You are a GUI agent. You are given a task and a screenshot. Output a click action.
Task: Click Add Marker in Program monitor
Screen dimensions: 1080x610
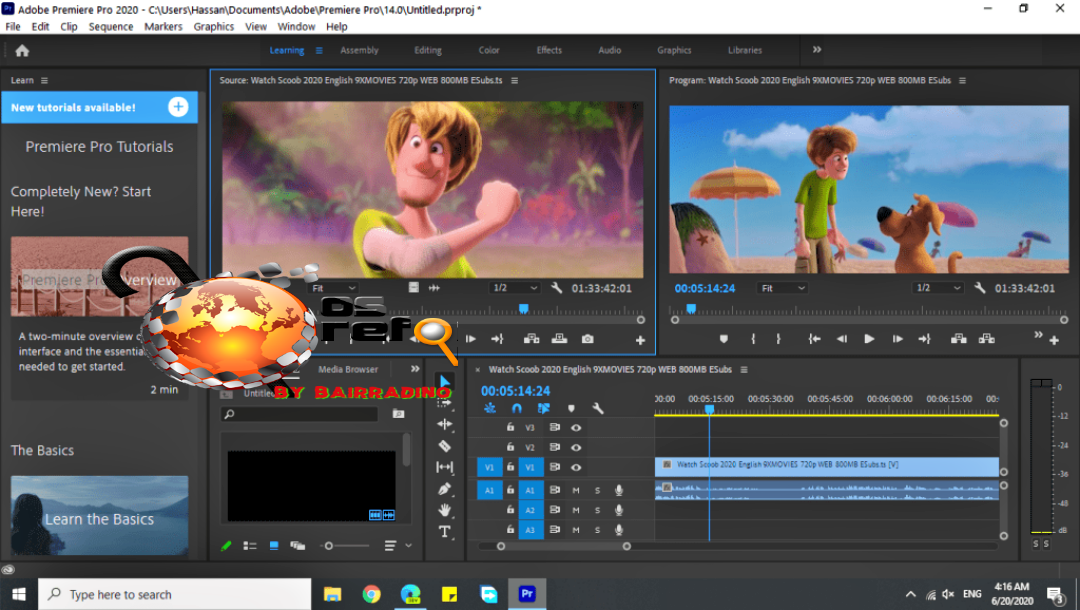pos(723,339)
